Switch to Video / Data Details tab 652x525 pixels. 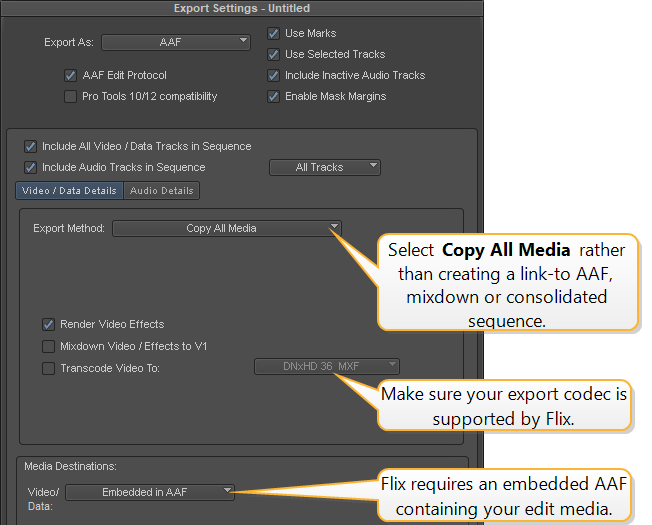pos(68,190)
